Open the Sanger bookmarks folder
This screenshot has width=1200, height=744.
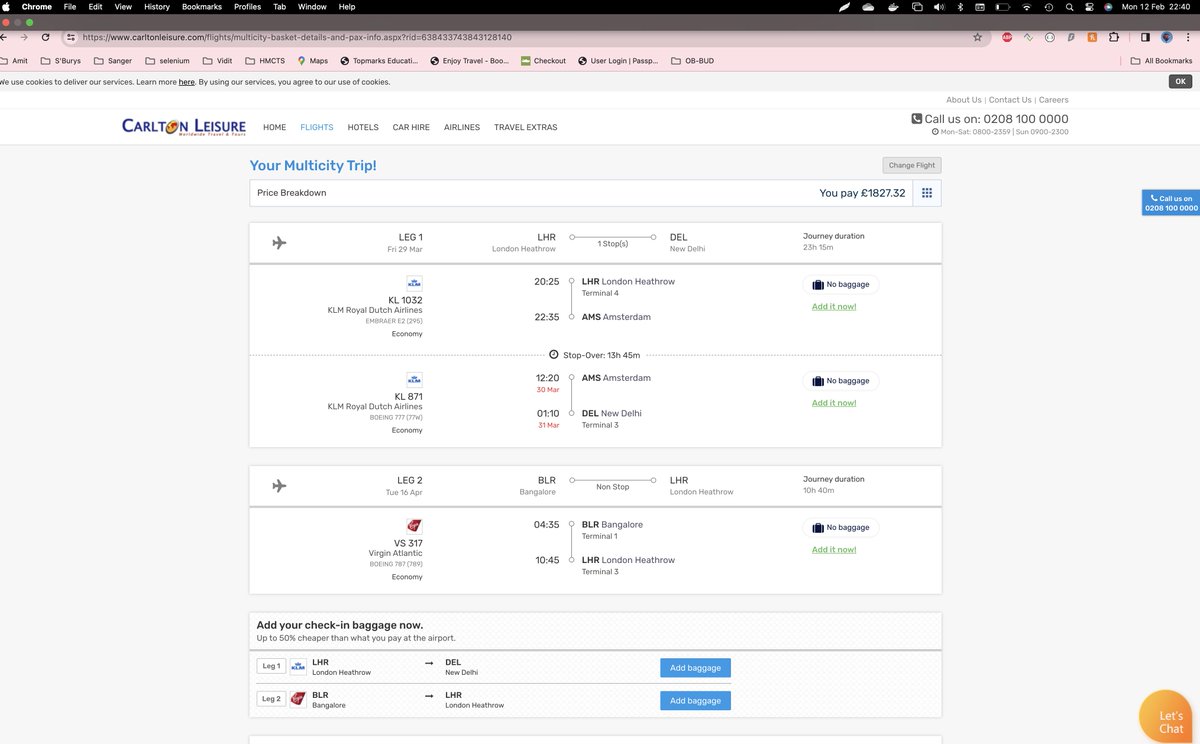pyautogui.click(x=112, y=60)
